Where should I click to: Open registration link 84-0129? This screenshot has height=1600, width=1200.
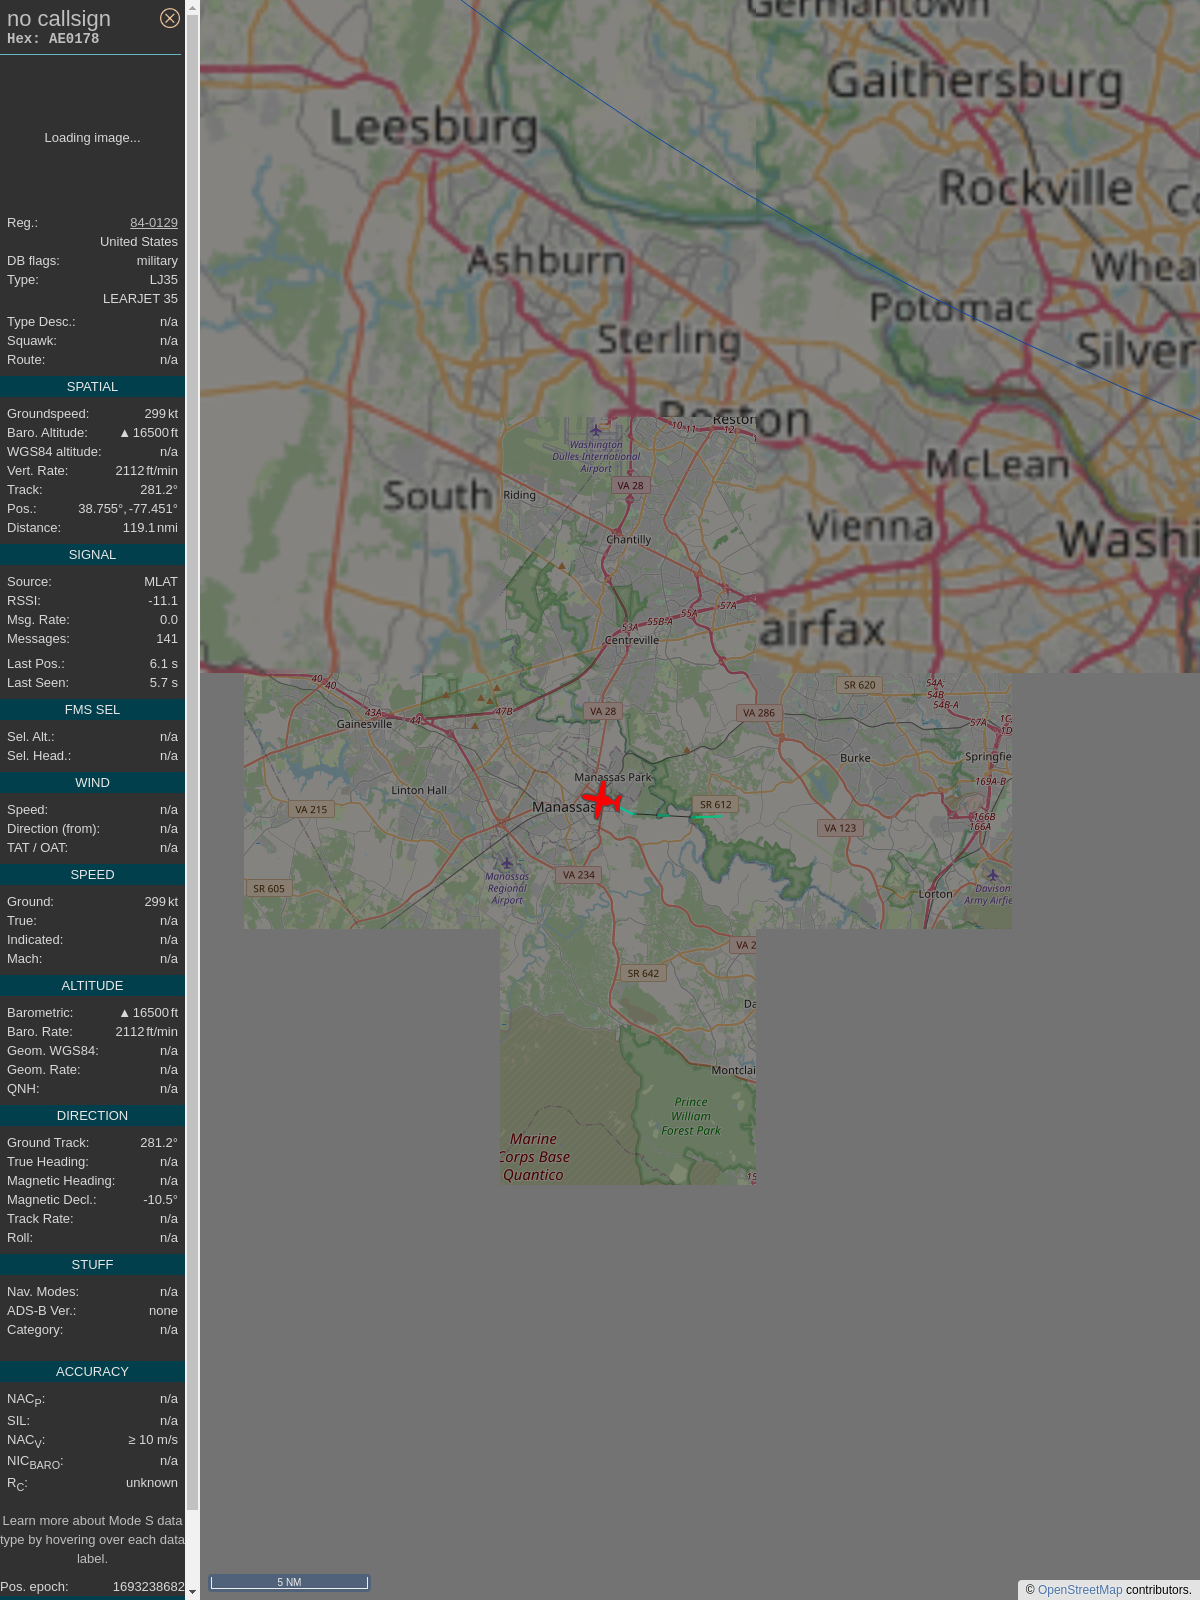[x=153, y=223]
